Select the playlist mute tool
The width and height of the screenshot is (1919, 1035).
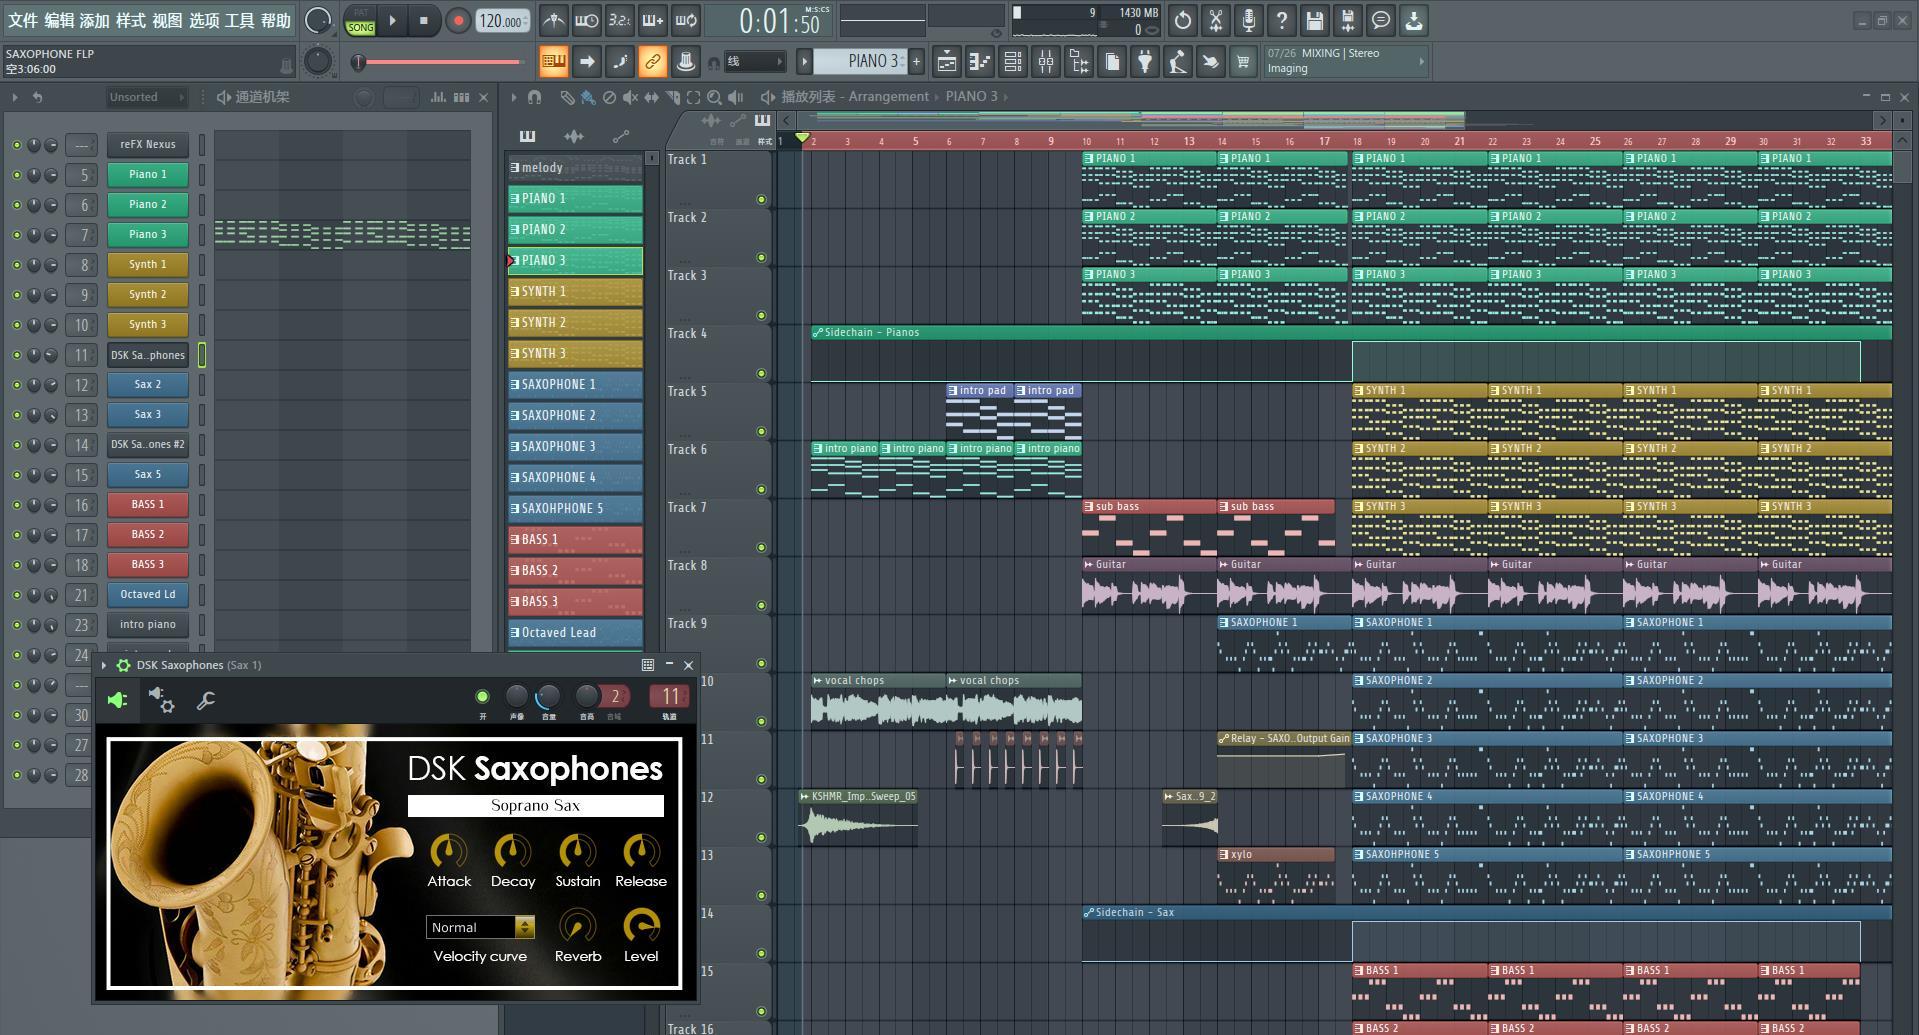coord(630,97)
